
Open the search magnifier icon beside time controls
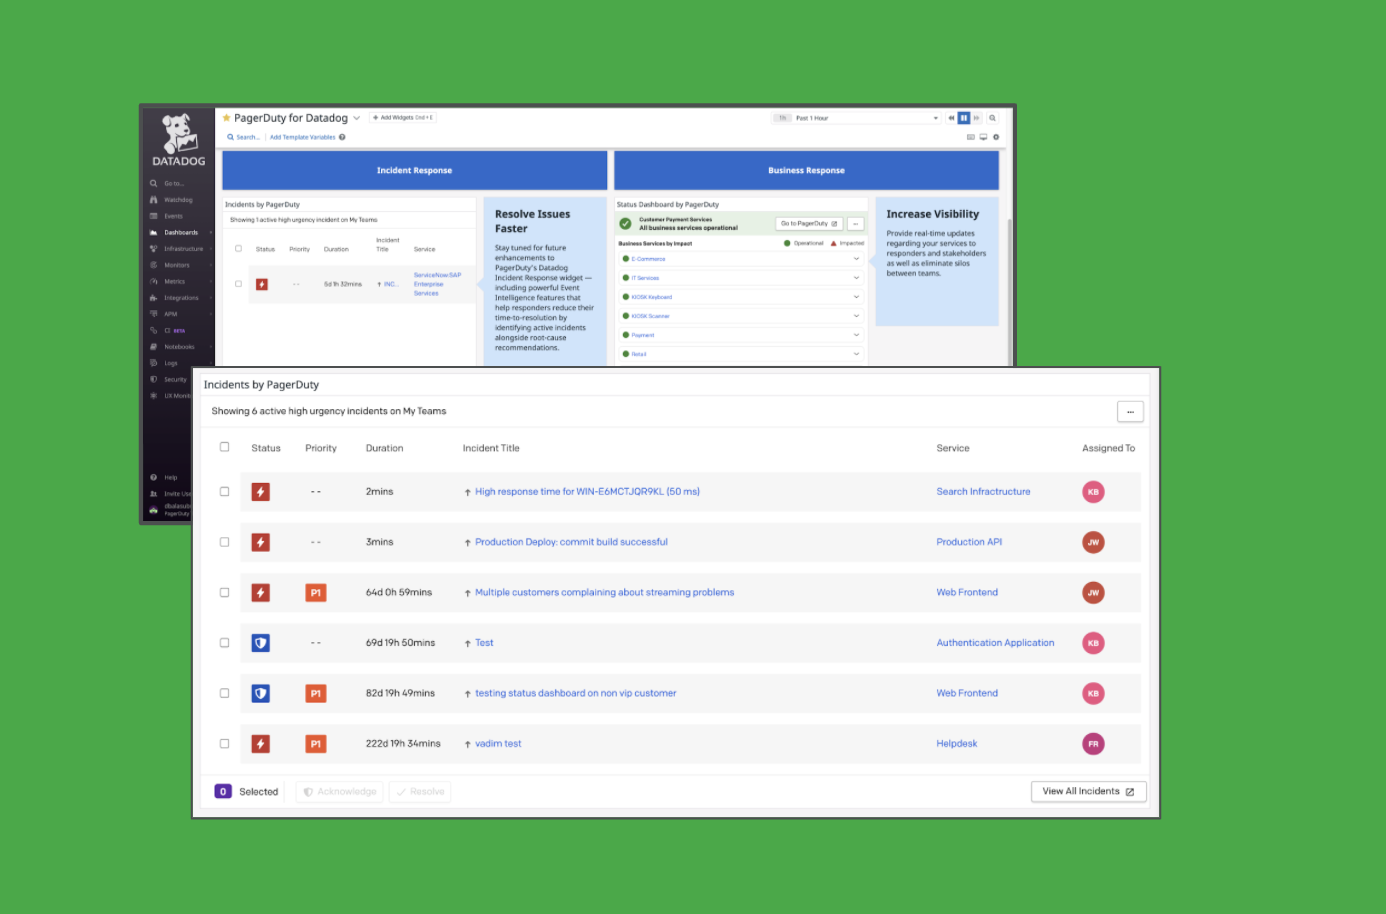pos(992,118)
